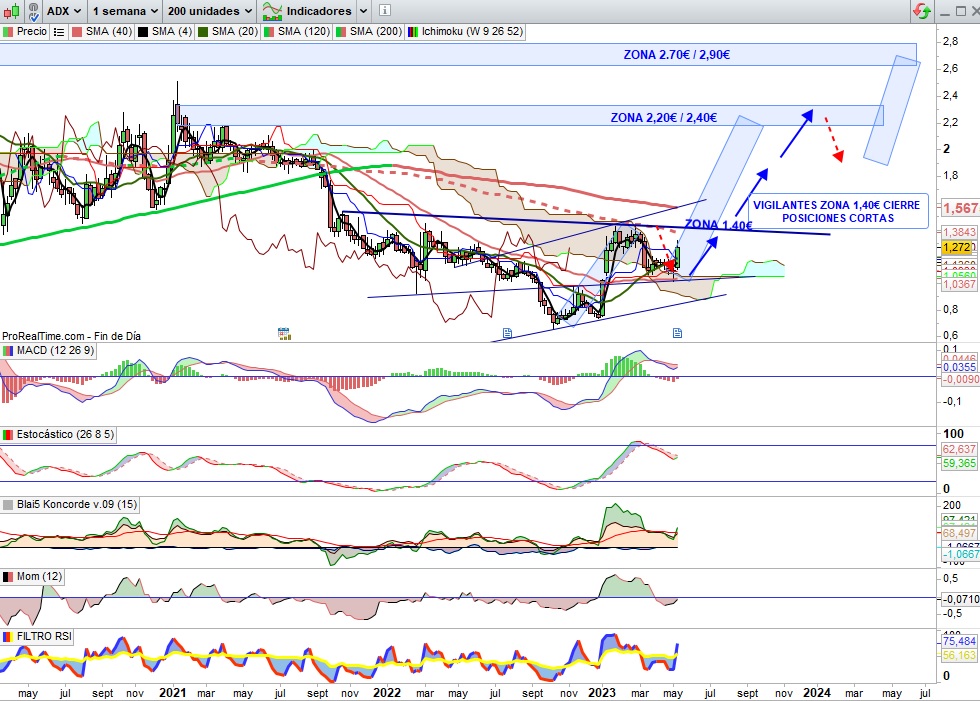Viewport: 980px width, 701px height.
Task: Click the 'ZONA 2.70€ / 2,90€' annotation
Action: [676, 55]
